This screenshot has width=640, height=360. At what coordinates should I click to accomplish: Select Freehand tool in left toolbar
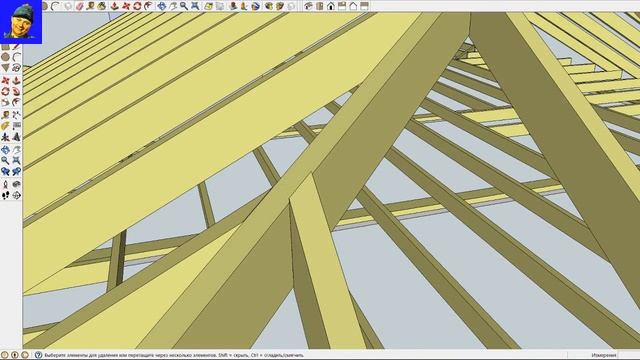pyautogui.click(x=16, y=67)
